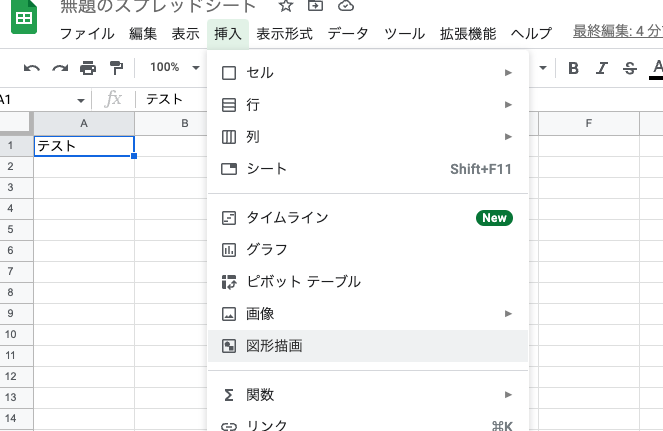Click the move to folder icon
Viewport: 663px width, 431px height.
(x=316, y=6)
